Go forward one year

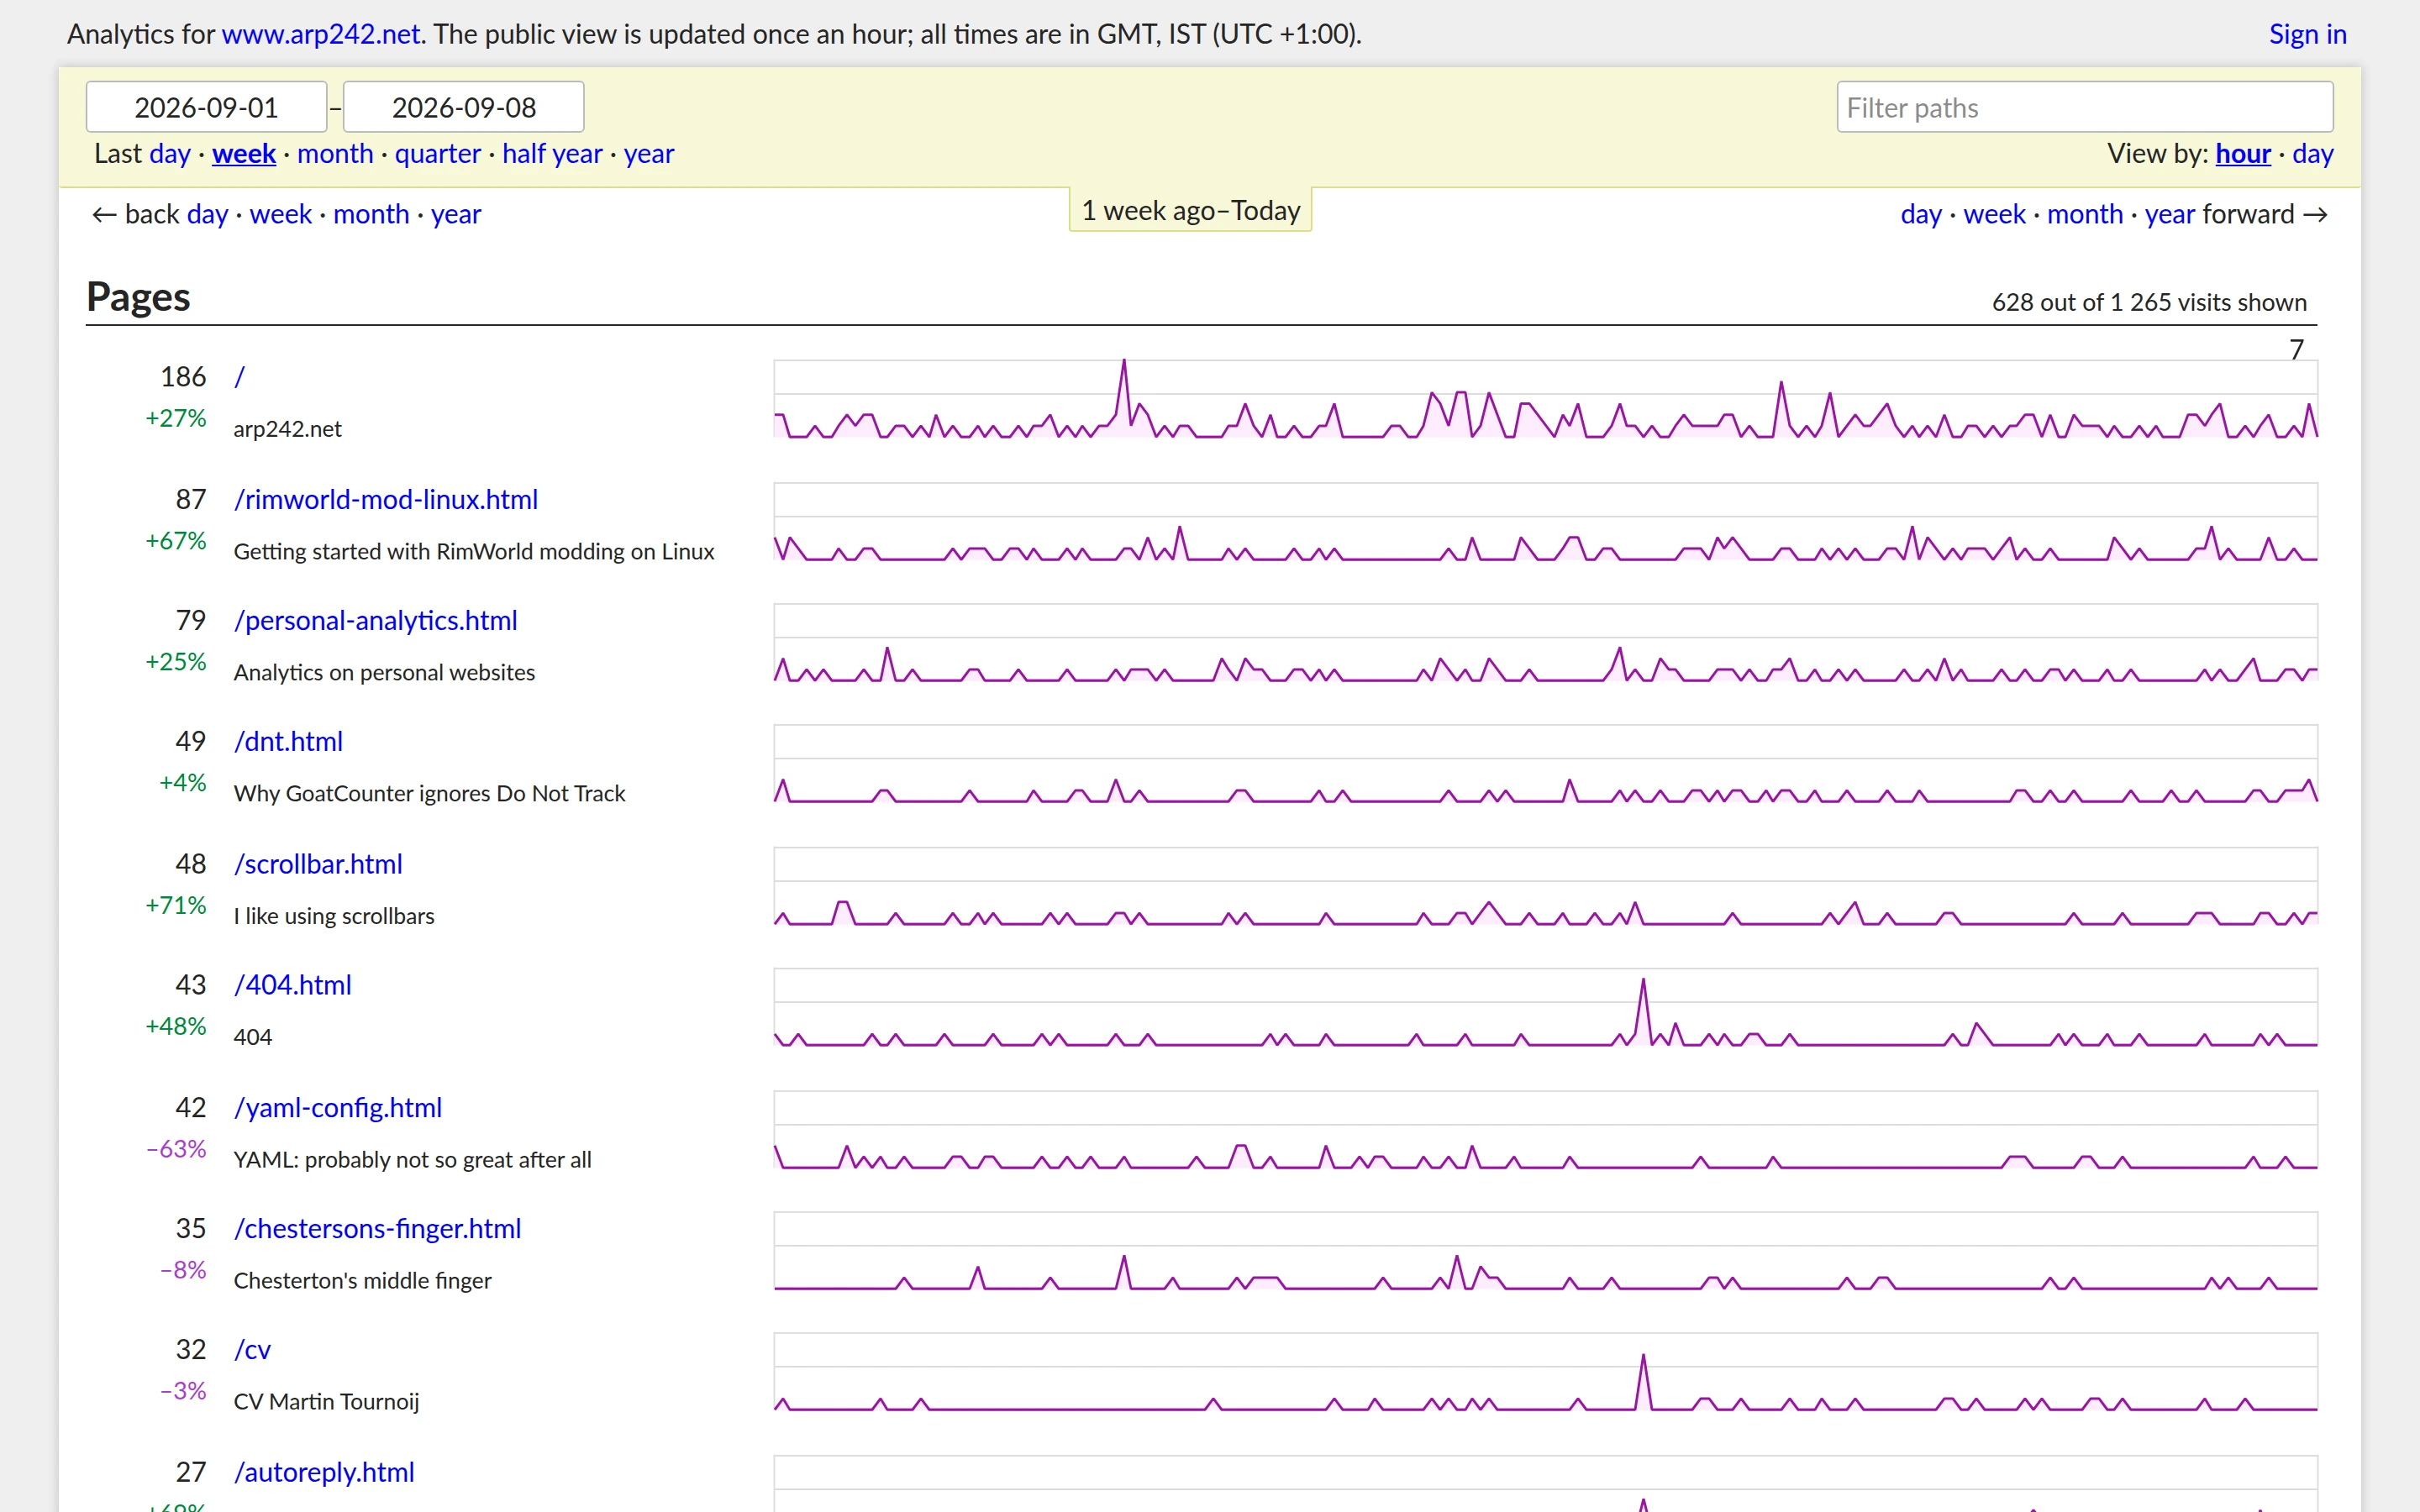point(2170,214)
